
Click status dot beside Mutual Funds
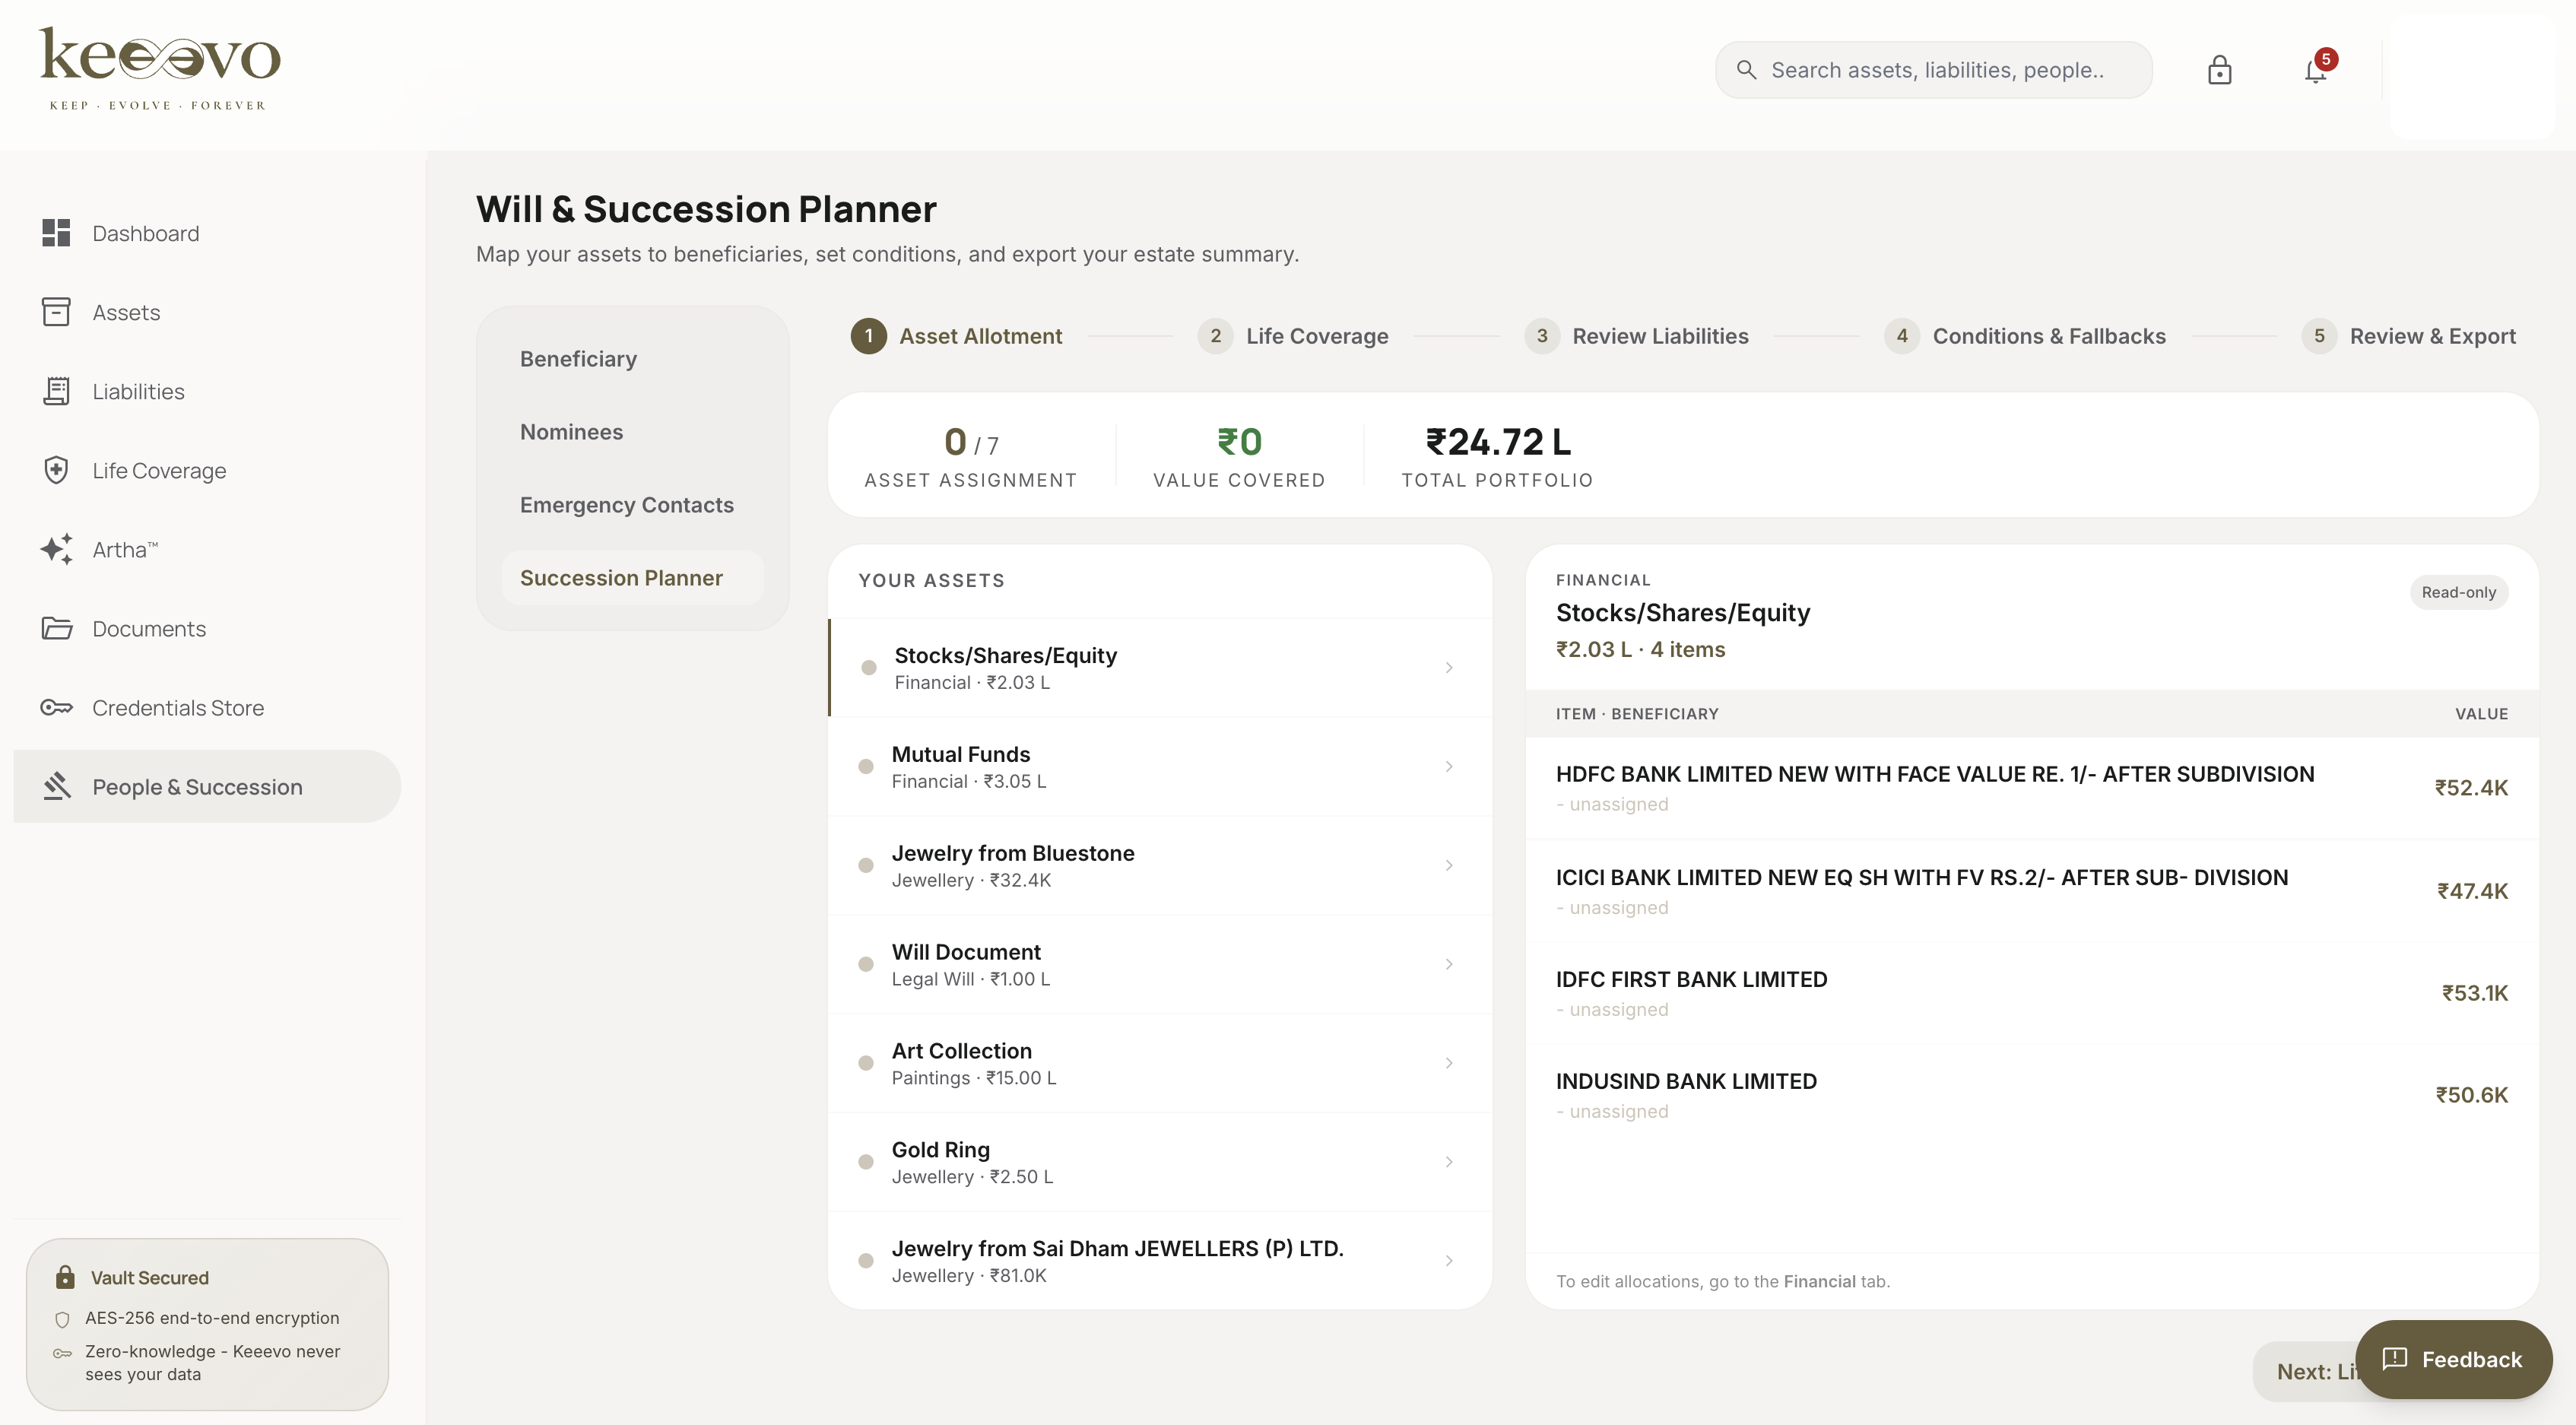(x=866, y=766)
